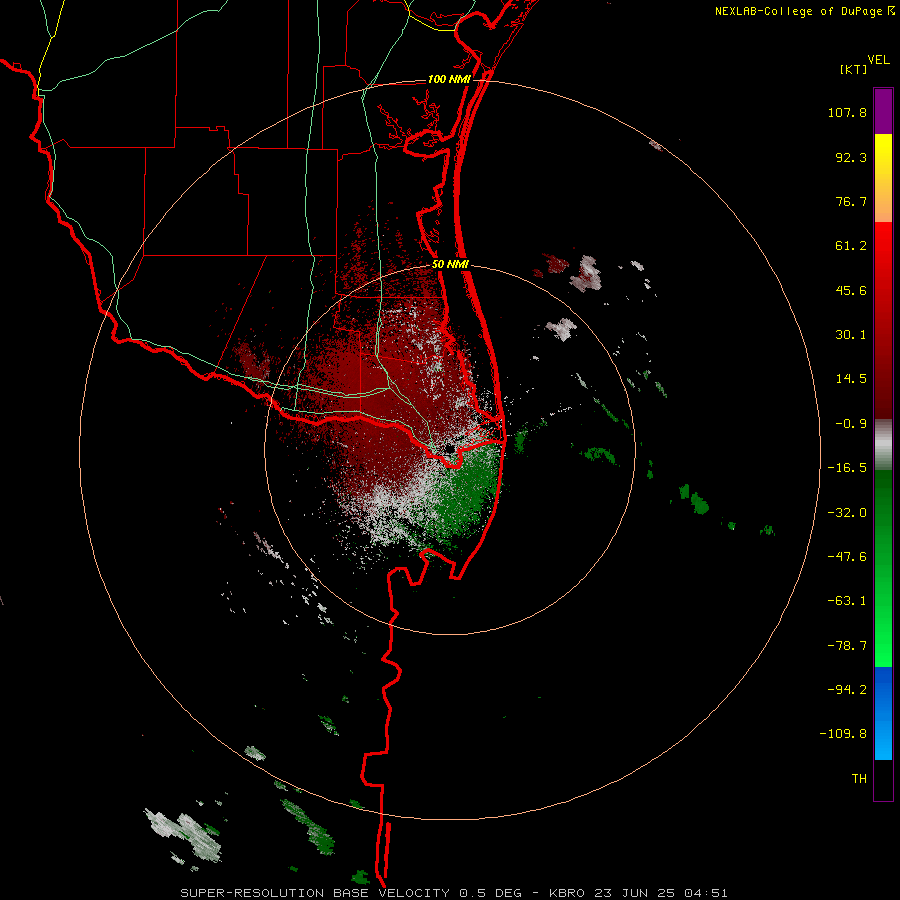The width and height of the screenshot is (900, 900).
Task: Pick the yellow-orange segment of the velocity scale
Action: pyautogui.click(x=883, y=178)
